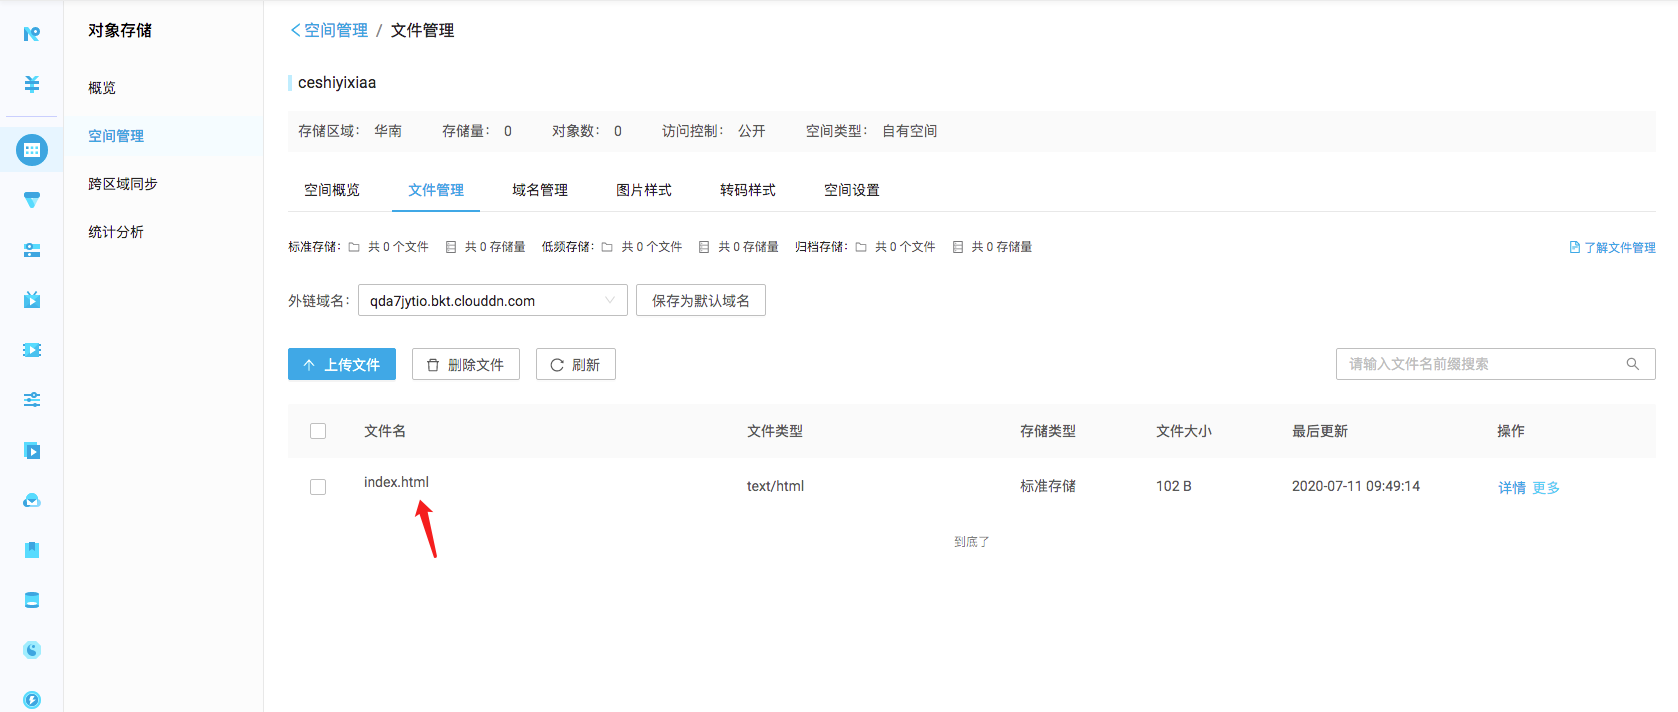This screenshot has height=712, width=1678.
Task: Click the 最后更新 column header
Action: click(x=1320, y=431)
